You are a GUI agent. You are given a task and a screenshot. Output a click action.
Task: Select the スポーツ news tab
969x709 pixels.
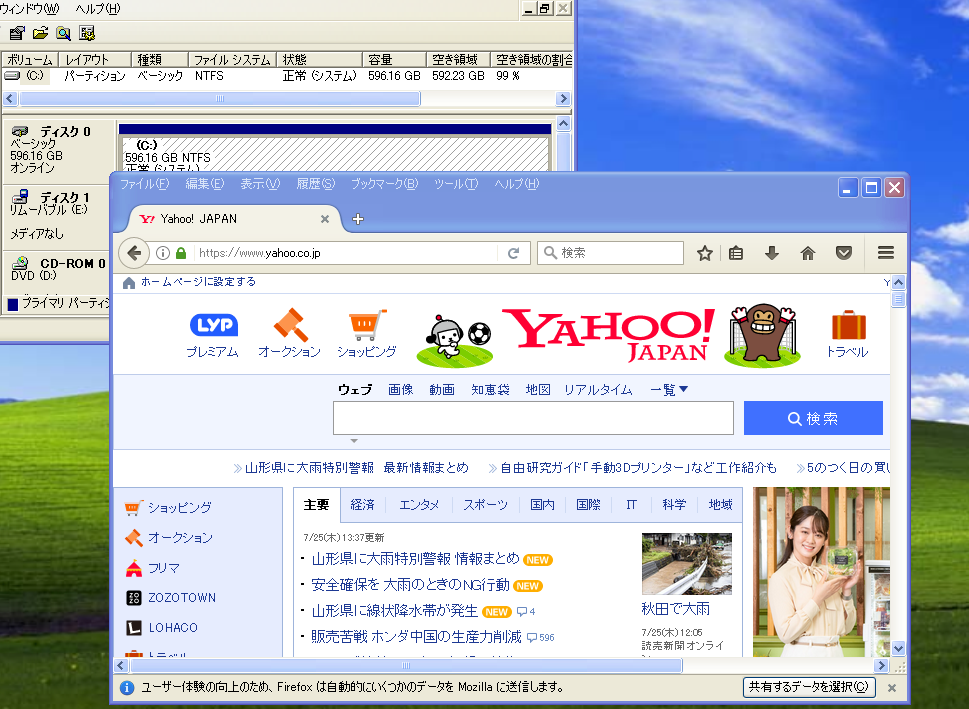(x=486, y=504)
